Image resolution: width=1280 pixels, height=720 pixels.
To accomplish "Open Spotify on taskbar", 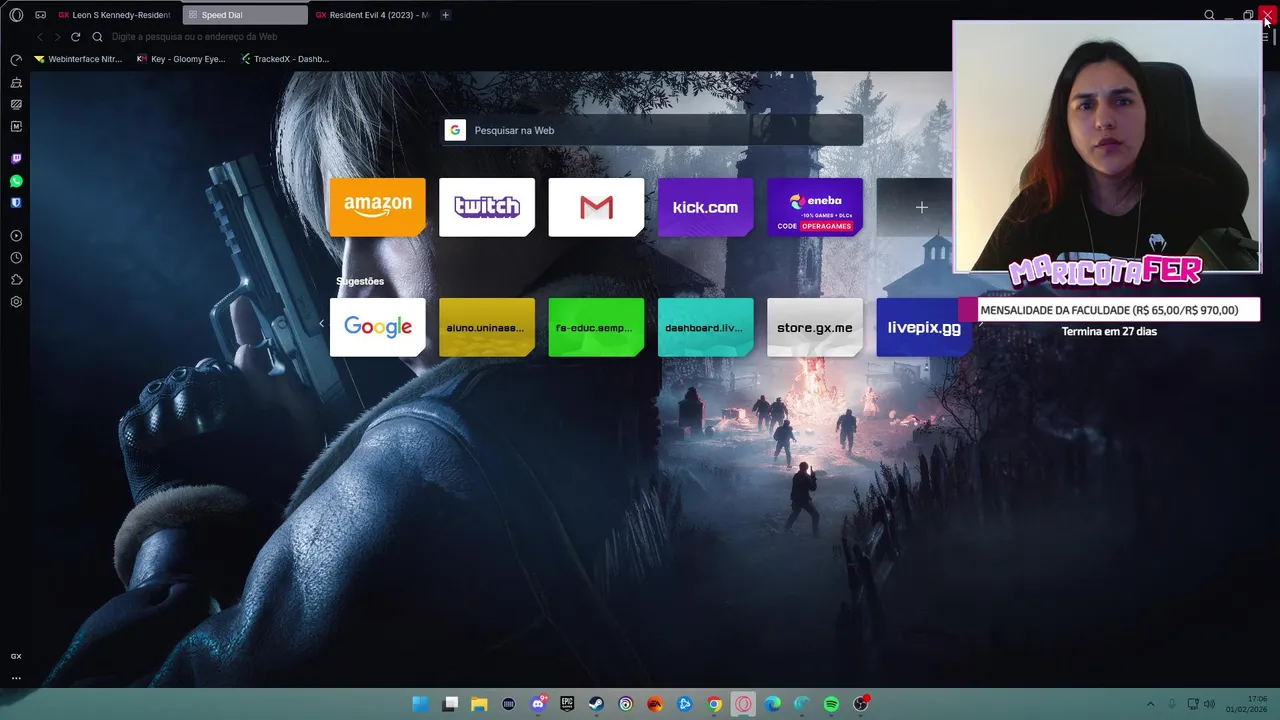I will (831, 704).
